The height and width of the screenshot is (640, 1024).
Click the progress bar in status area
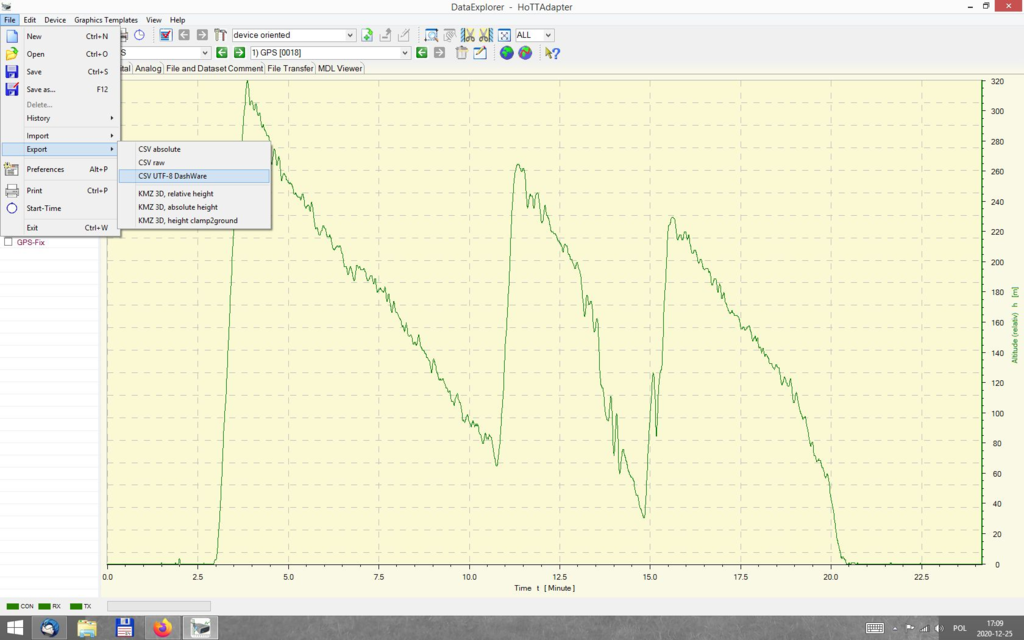tap(158, 606)
